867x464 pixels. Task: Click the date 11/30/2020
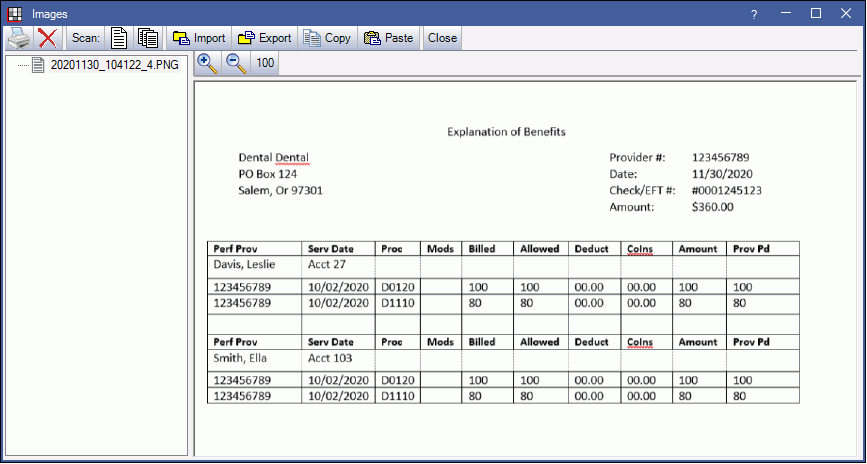[x=722, y=174]
